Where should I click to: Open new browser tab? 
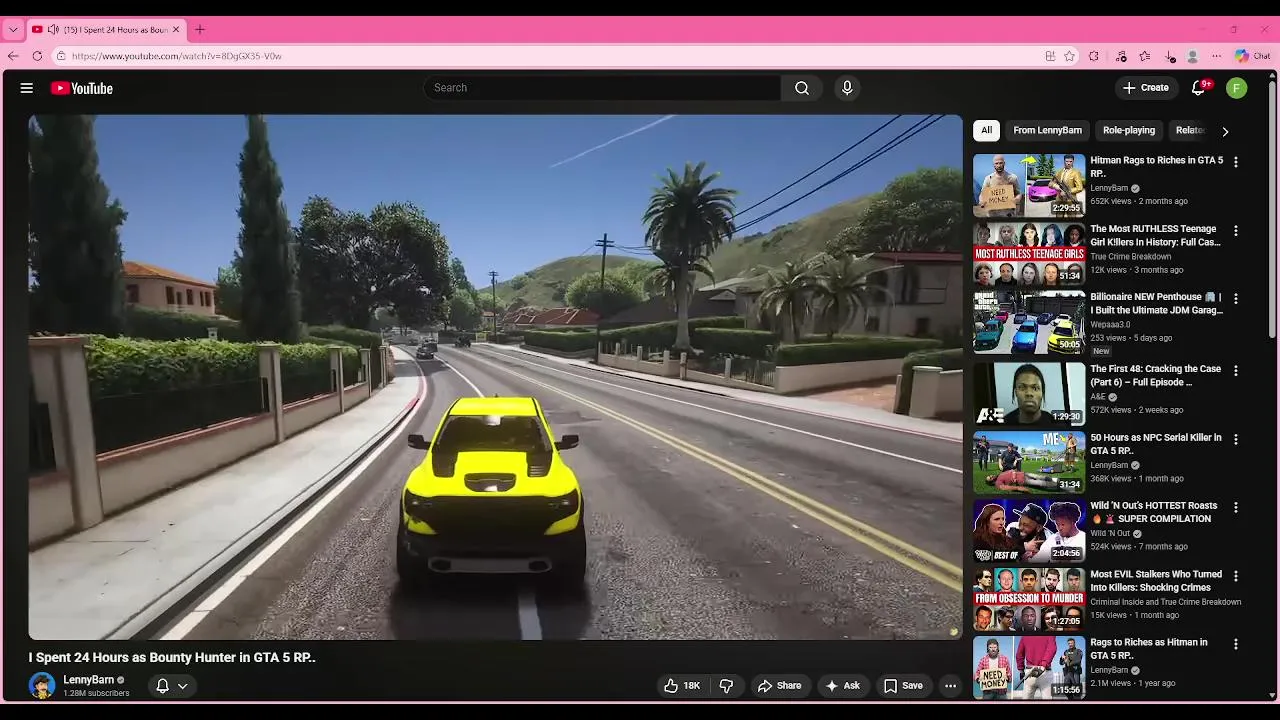[x=200, y=30]
